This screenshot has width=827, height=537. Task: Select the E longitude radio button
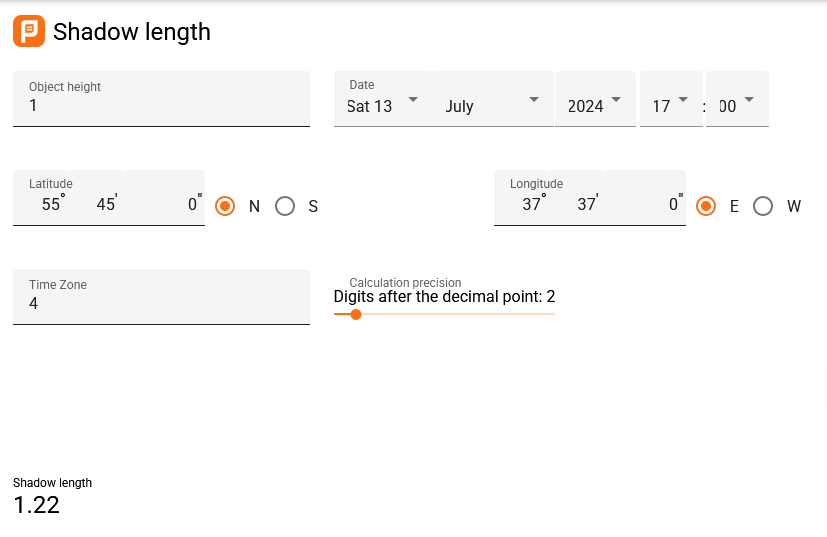[706, 206]
